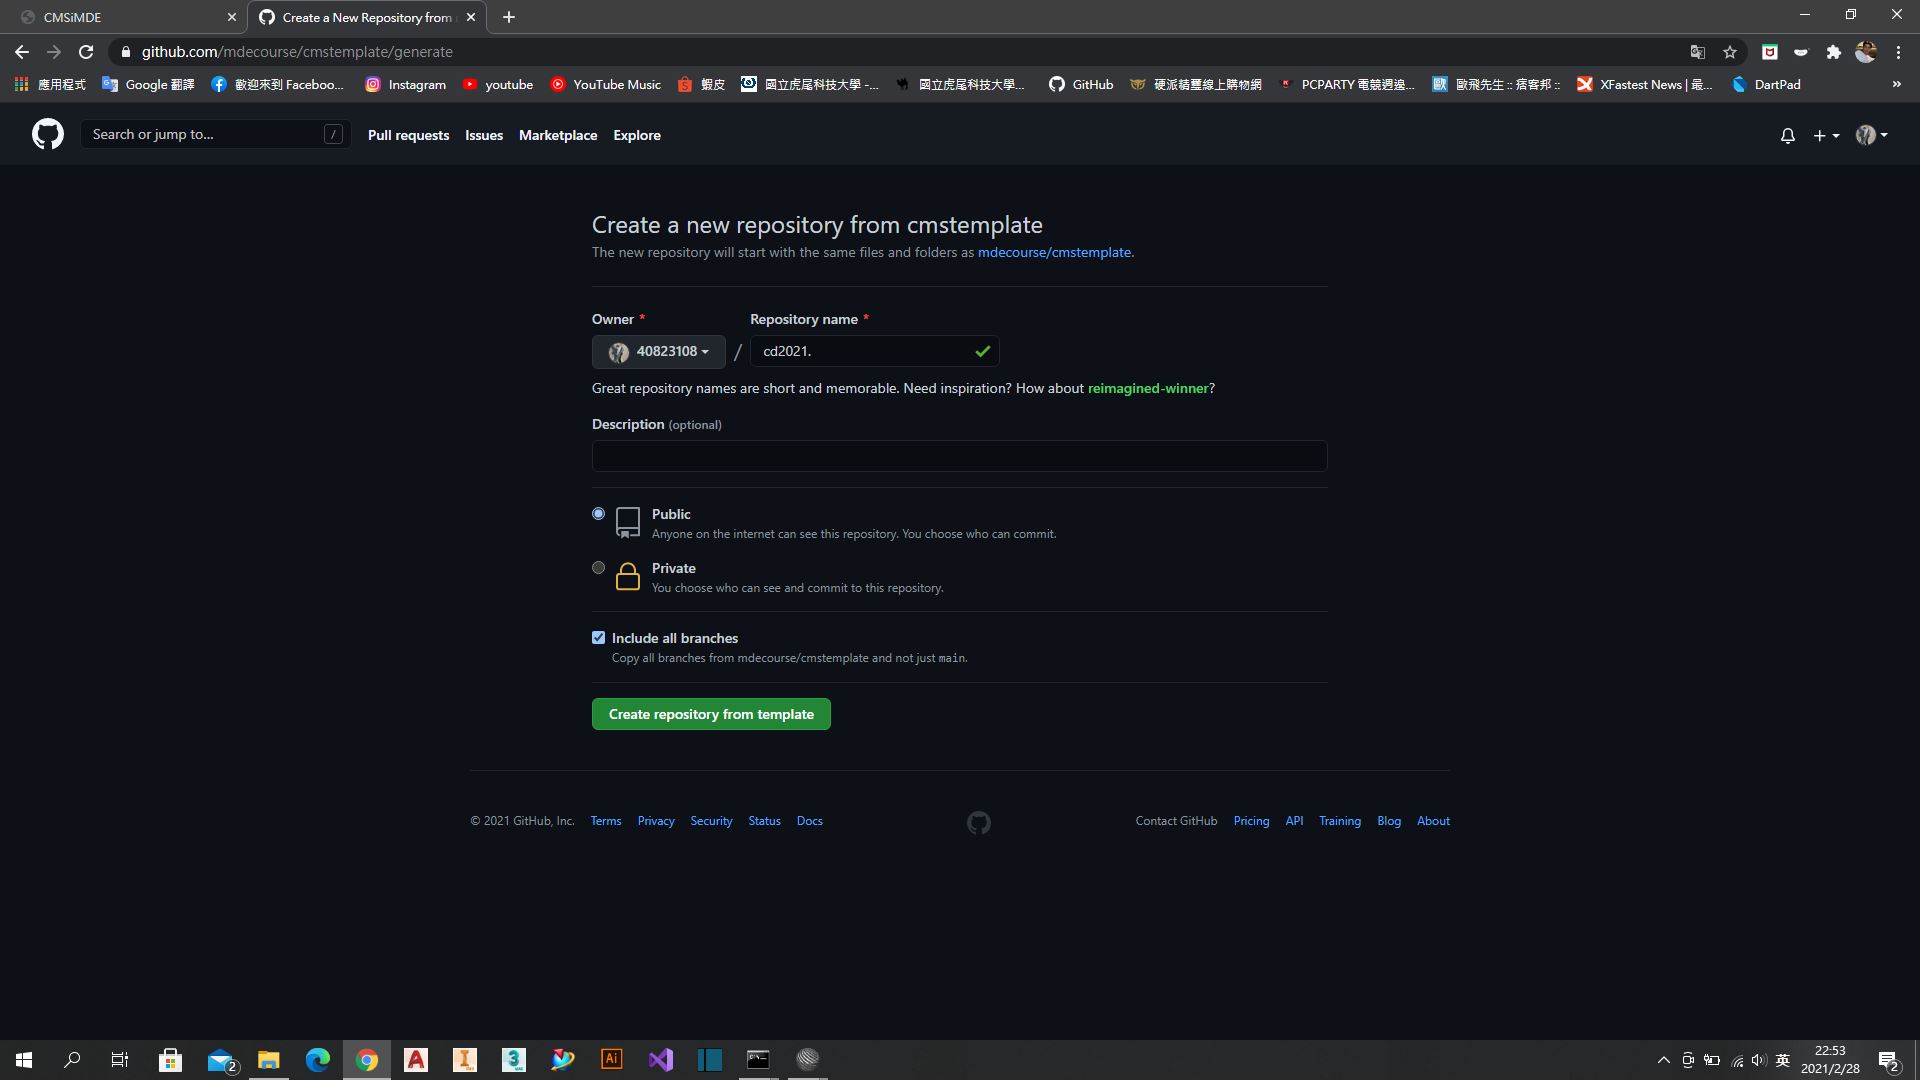This screenshot has width=1920, height=1080.
Task: Bookmark this page with star icon
Action: pyautogui.click(x=1730, y=52)
